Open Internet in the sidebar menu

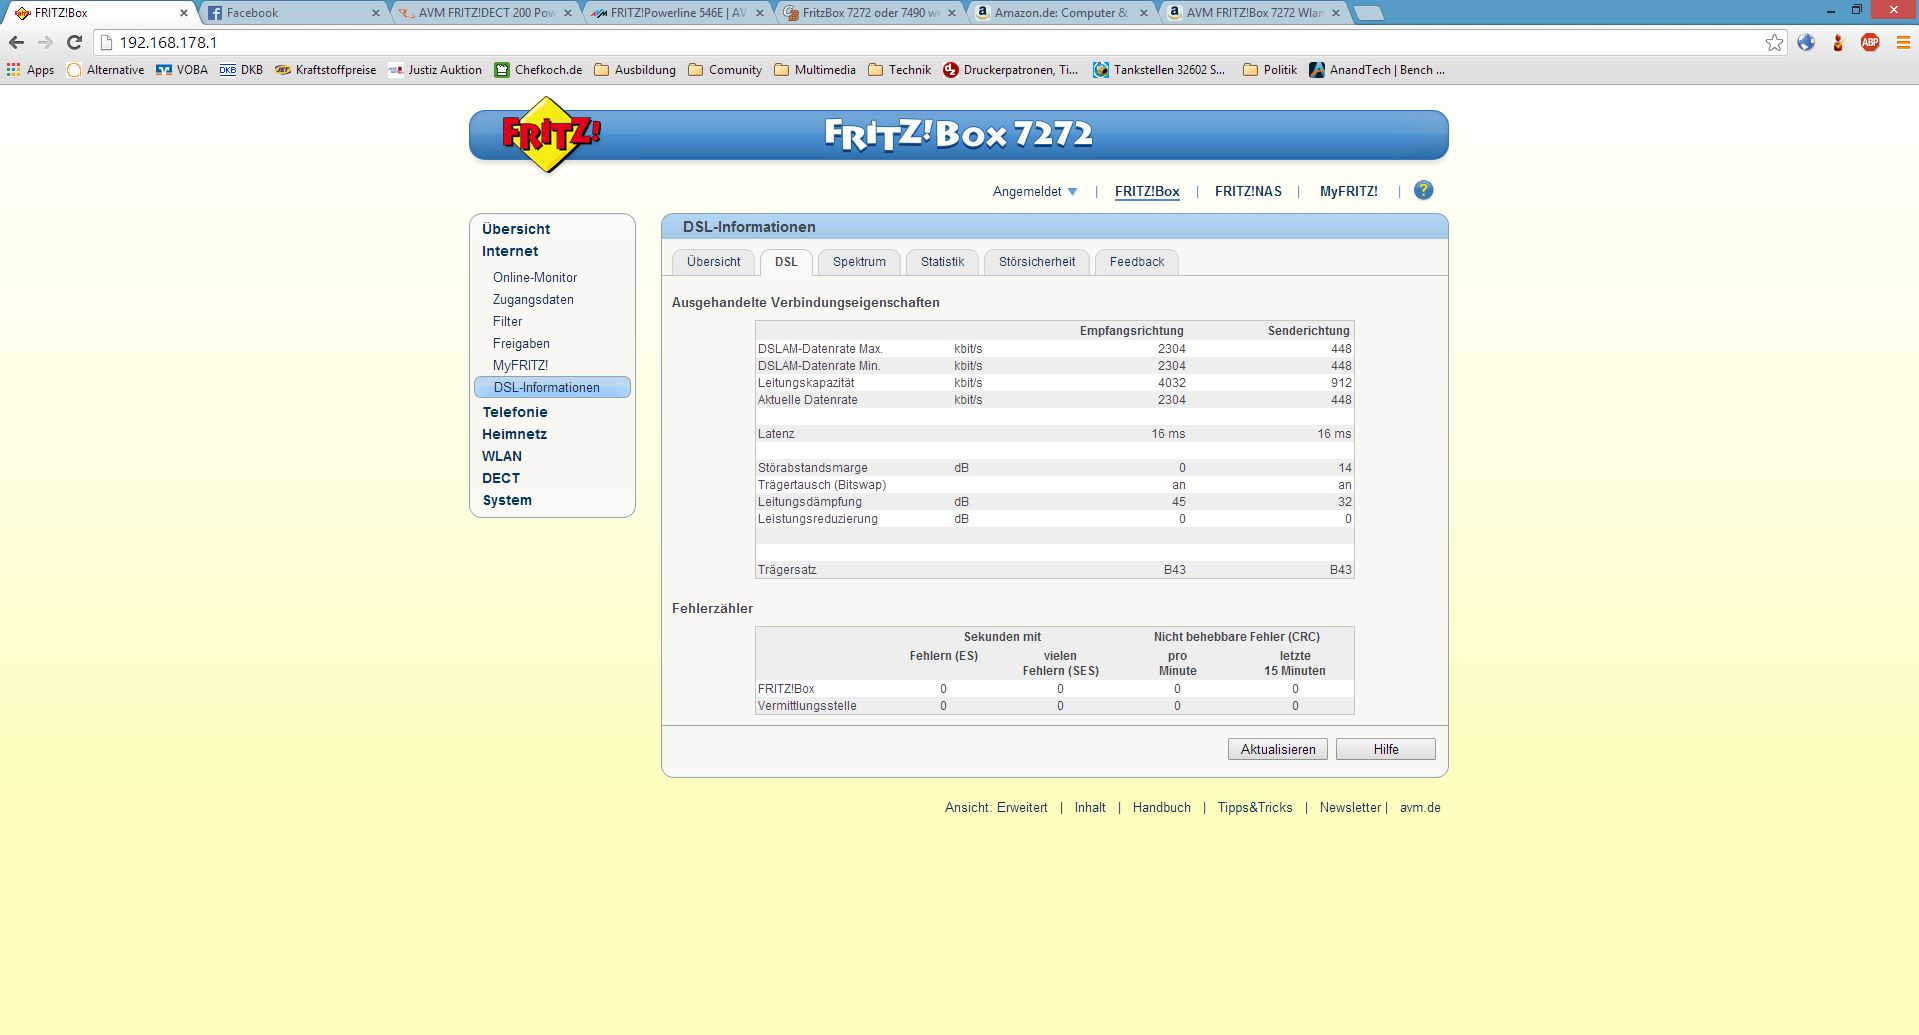pyautogui.click(x=510, y=251)
